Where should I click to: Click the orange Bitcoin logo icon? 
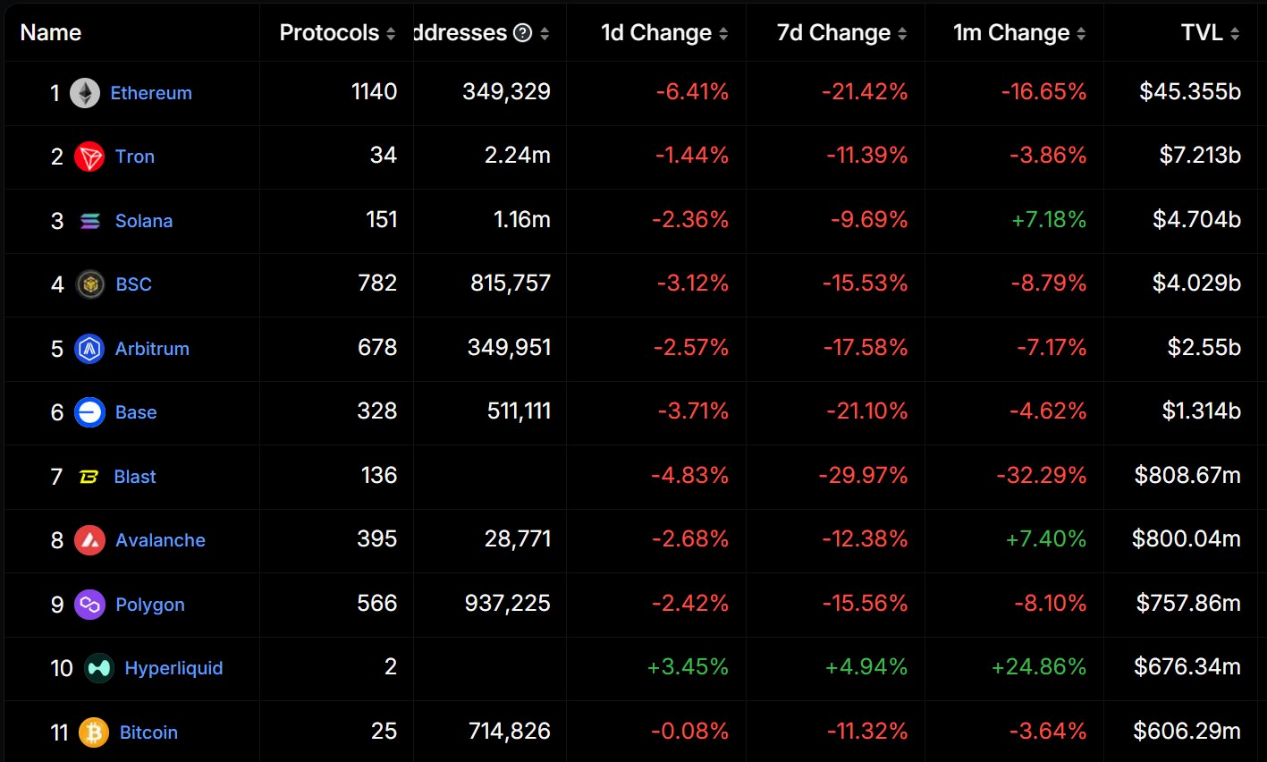94,733
